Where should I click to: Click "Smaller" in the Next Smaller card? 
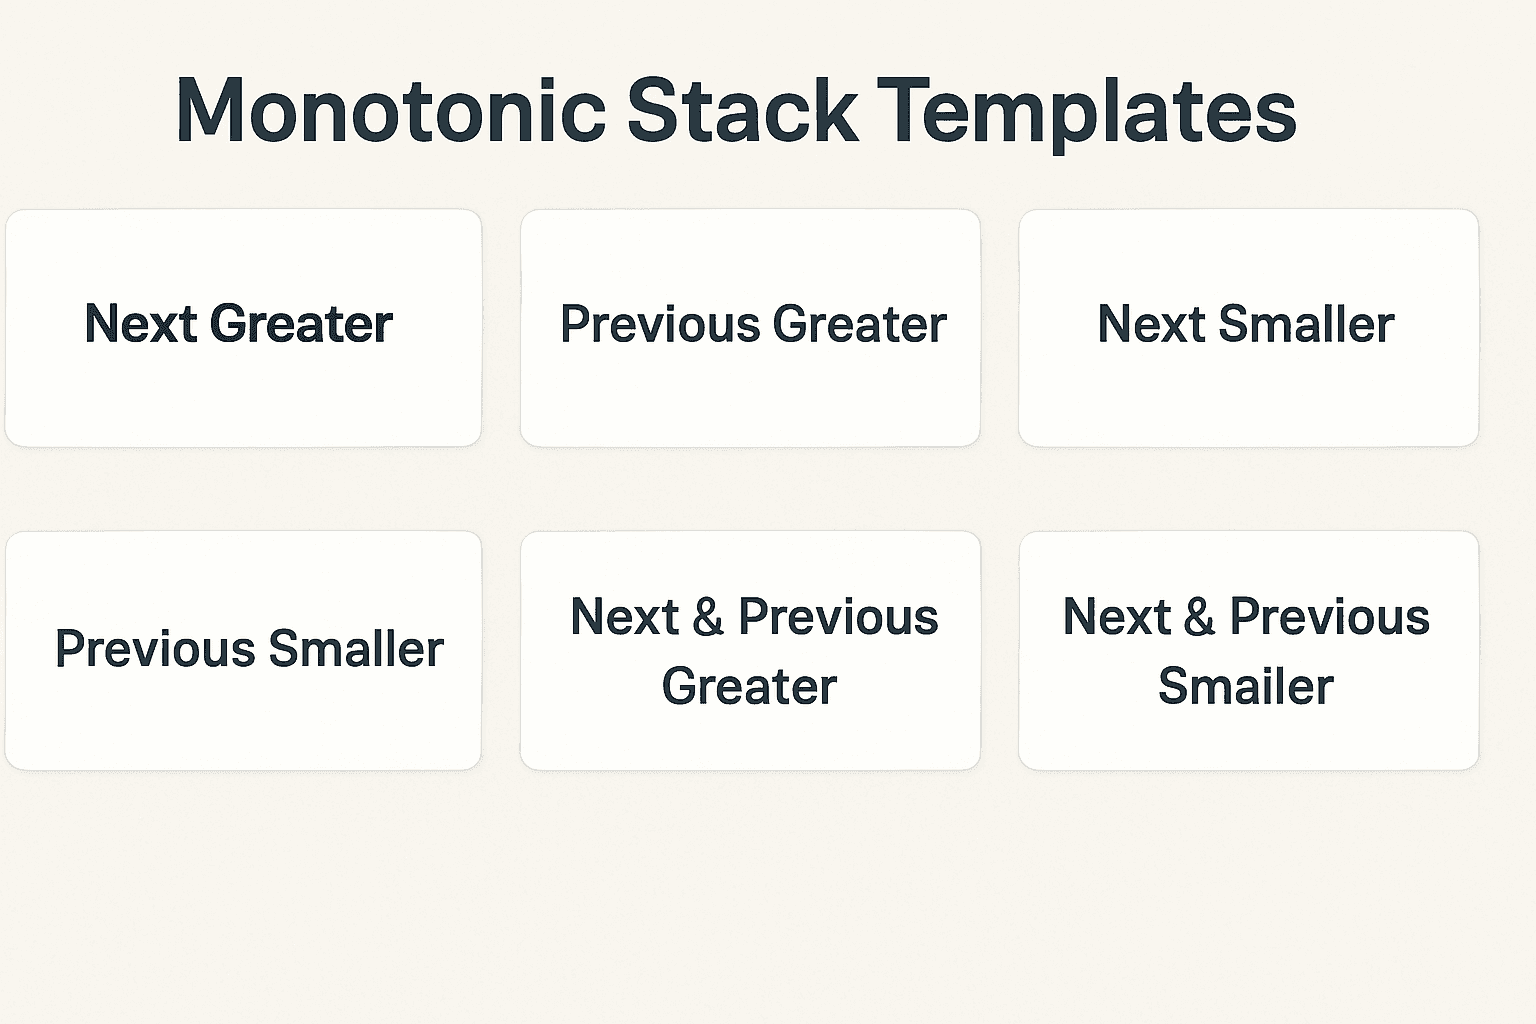[1306, 324]
